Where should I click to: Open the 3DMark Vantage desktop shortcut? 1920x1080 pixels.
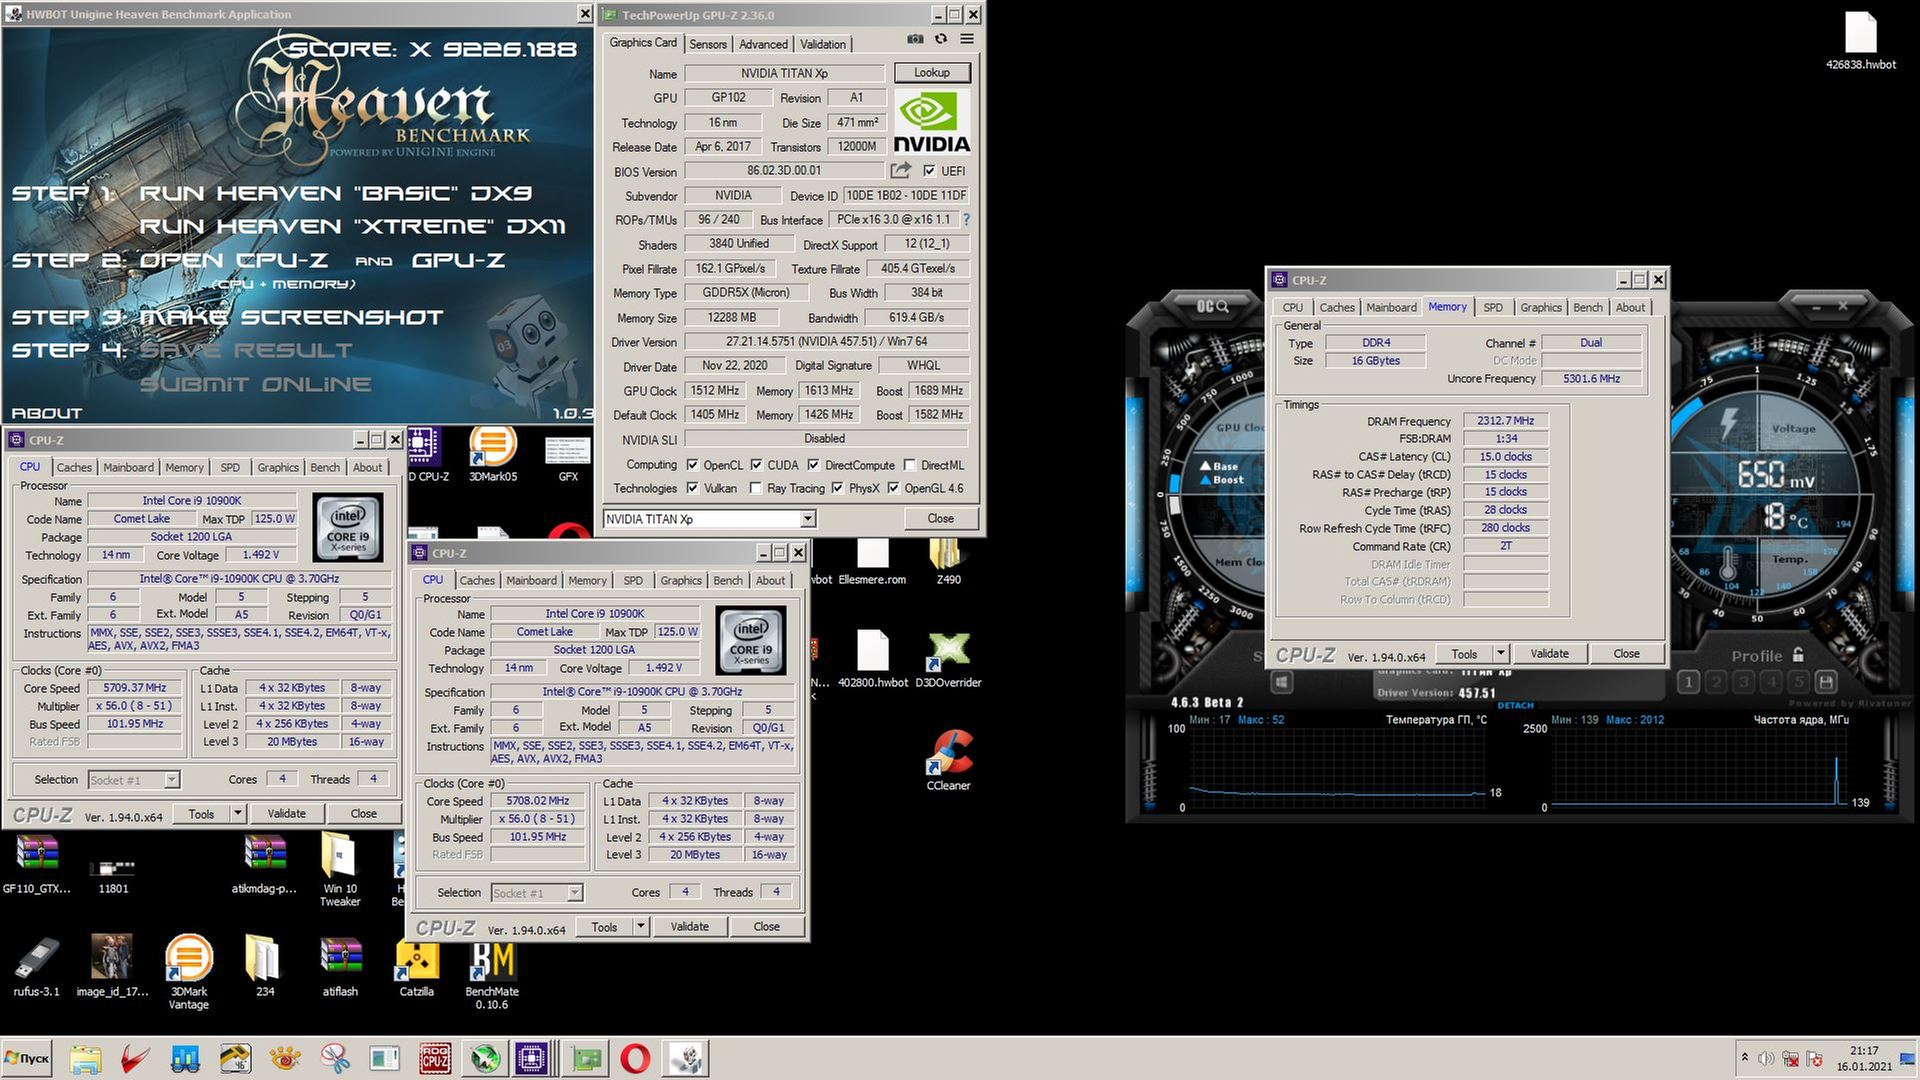click(188, 972)
